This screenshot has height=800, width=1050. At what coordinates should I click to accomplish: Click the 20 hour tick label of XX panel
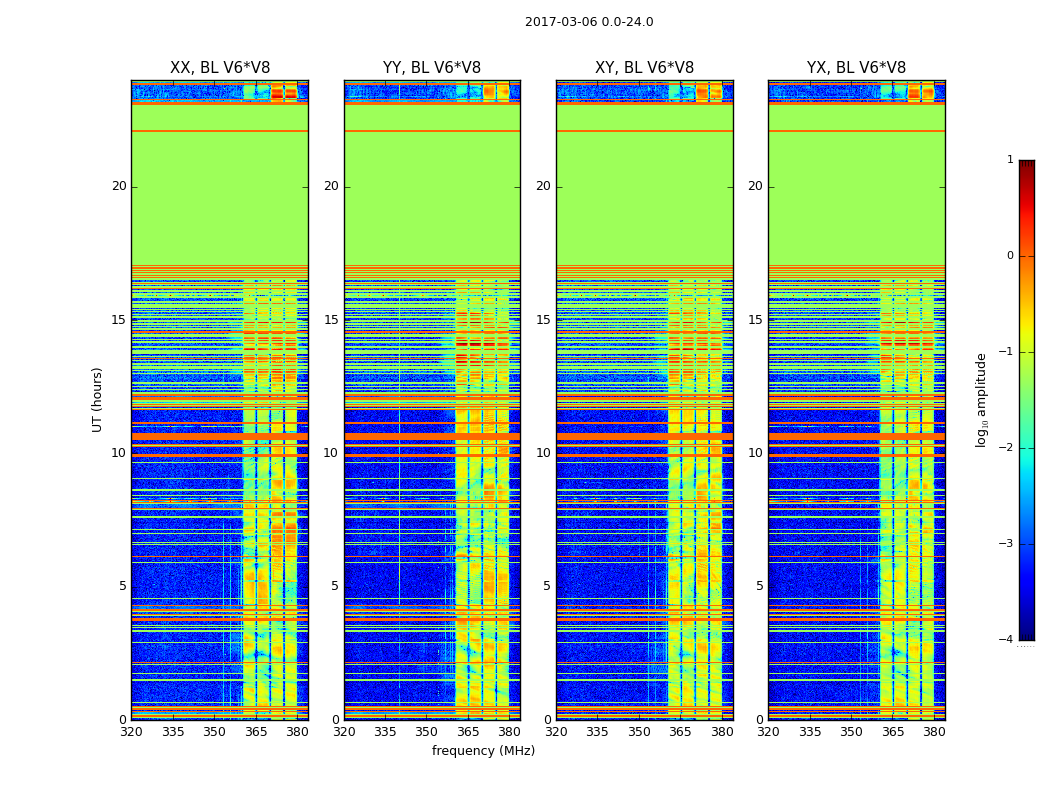pyautogui.click(x=119, y=186)
